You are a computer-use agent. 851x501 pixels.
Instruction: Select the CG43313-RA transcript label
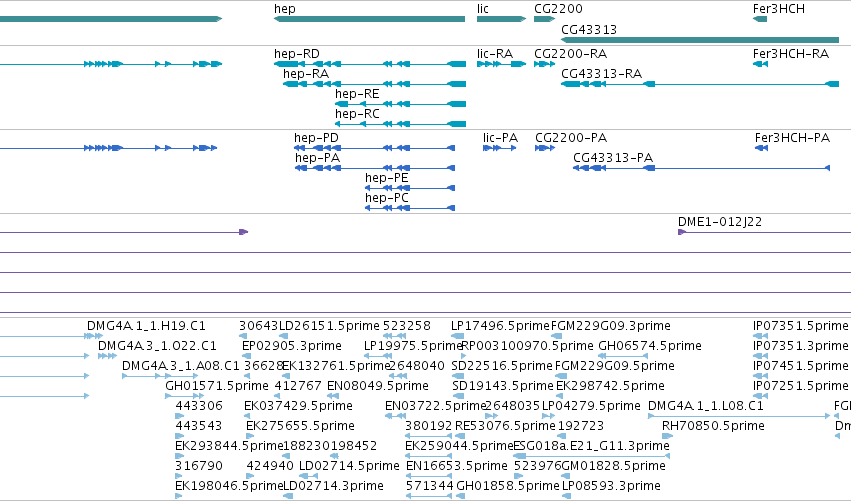point(601,74)
